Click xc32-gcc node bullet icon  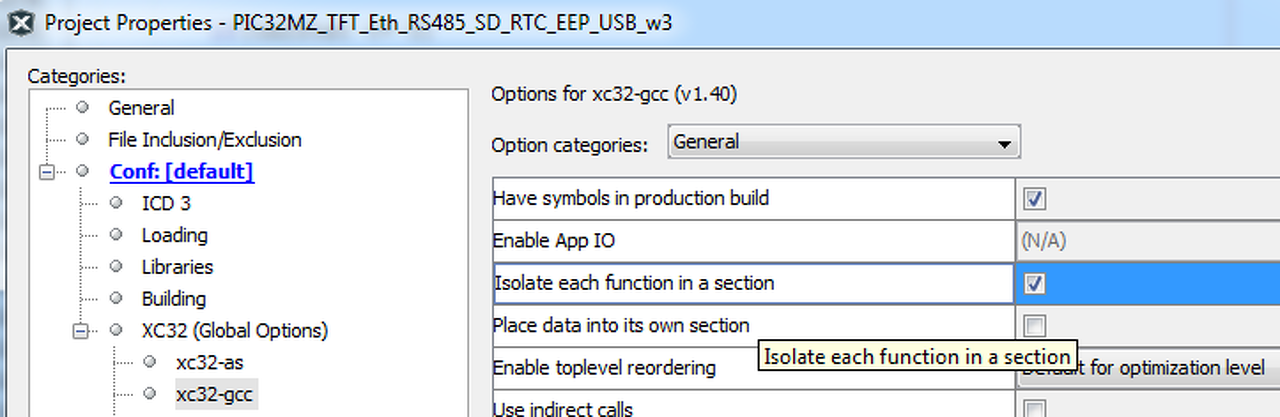pyautogui.click(x=150, y=394)
